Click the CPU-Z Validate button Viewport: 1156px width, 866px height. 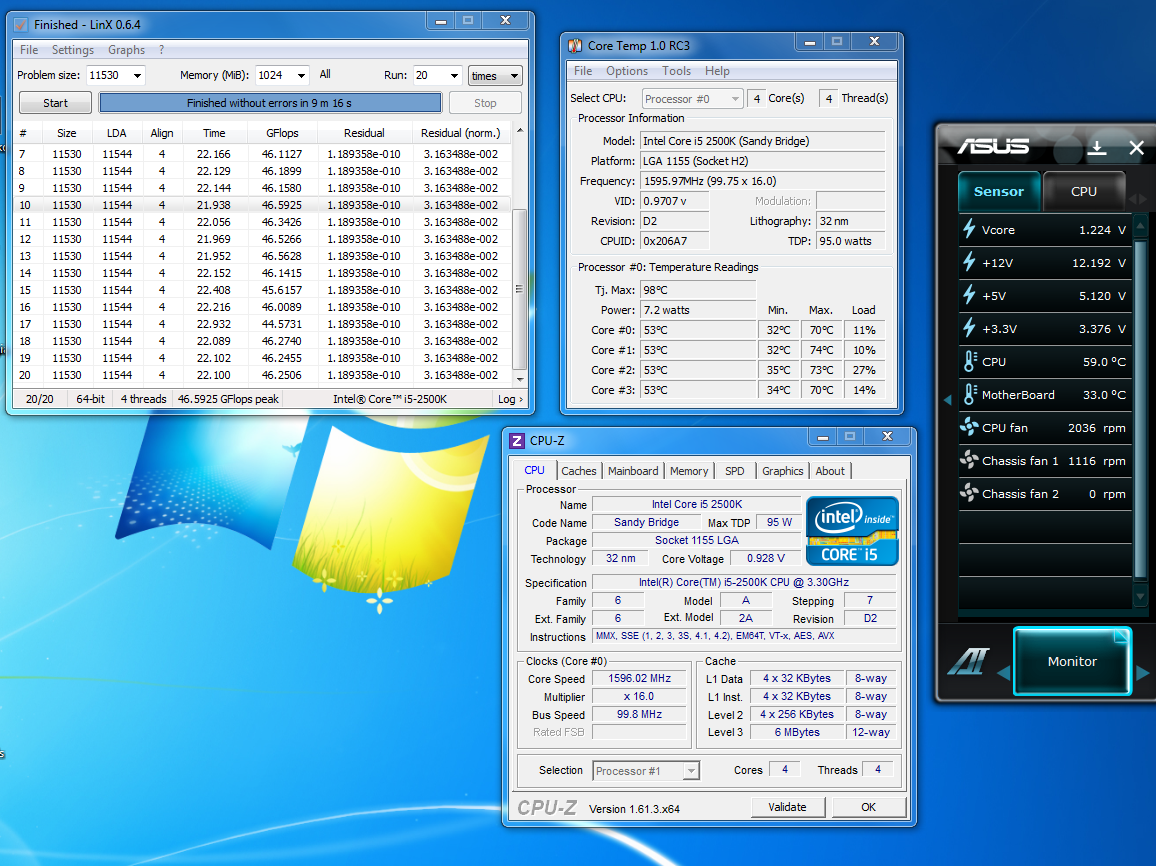[787, 807]
